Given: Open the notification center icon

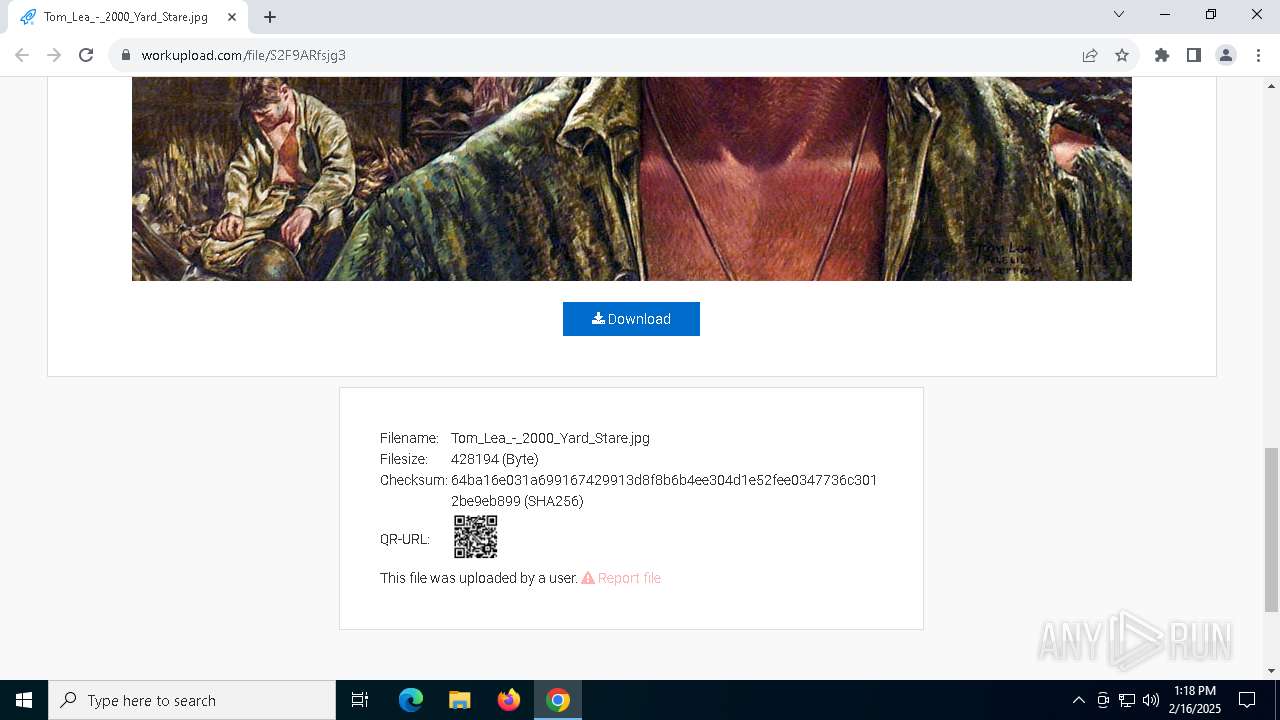Looking at the screenshot, I should (1247, 700).
